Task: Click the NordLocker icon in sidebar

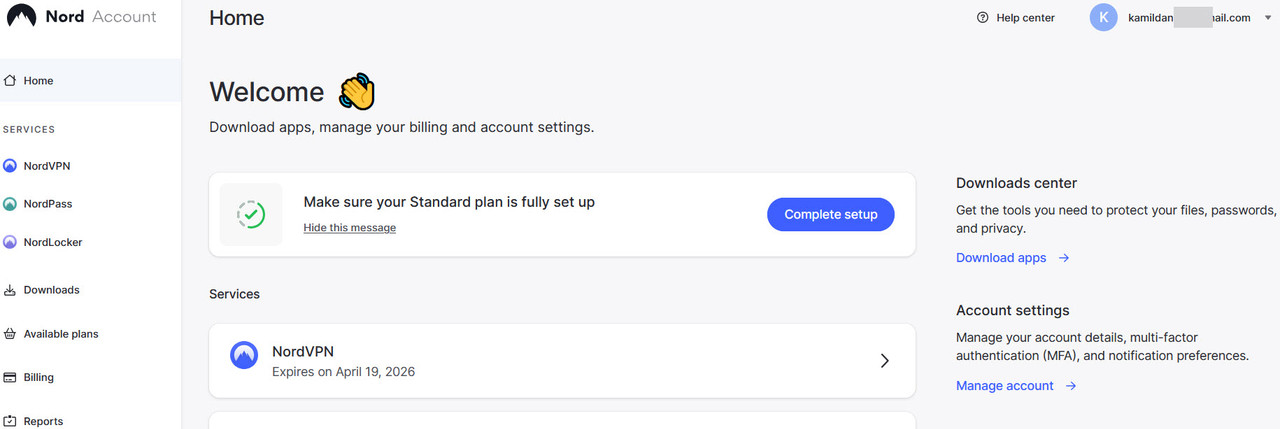Action: 10,242
